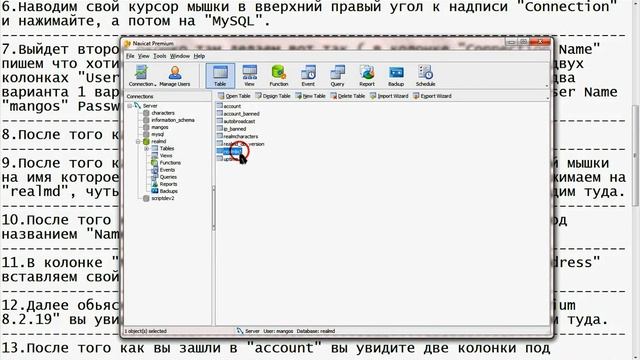Switch to the View objects button

[x=249, y=76]
